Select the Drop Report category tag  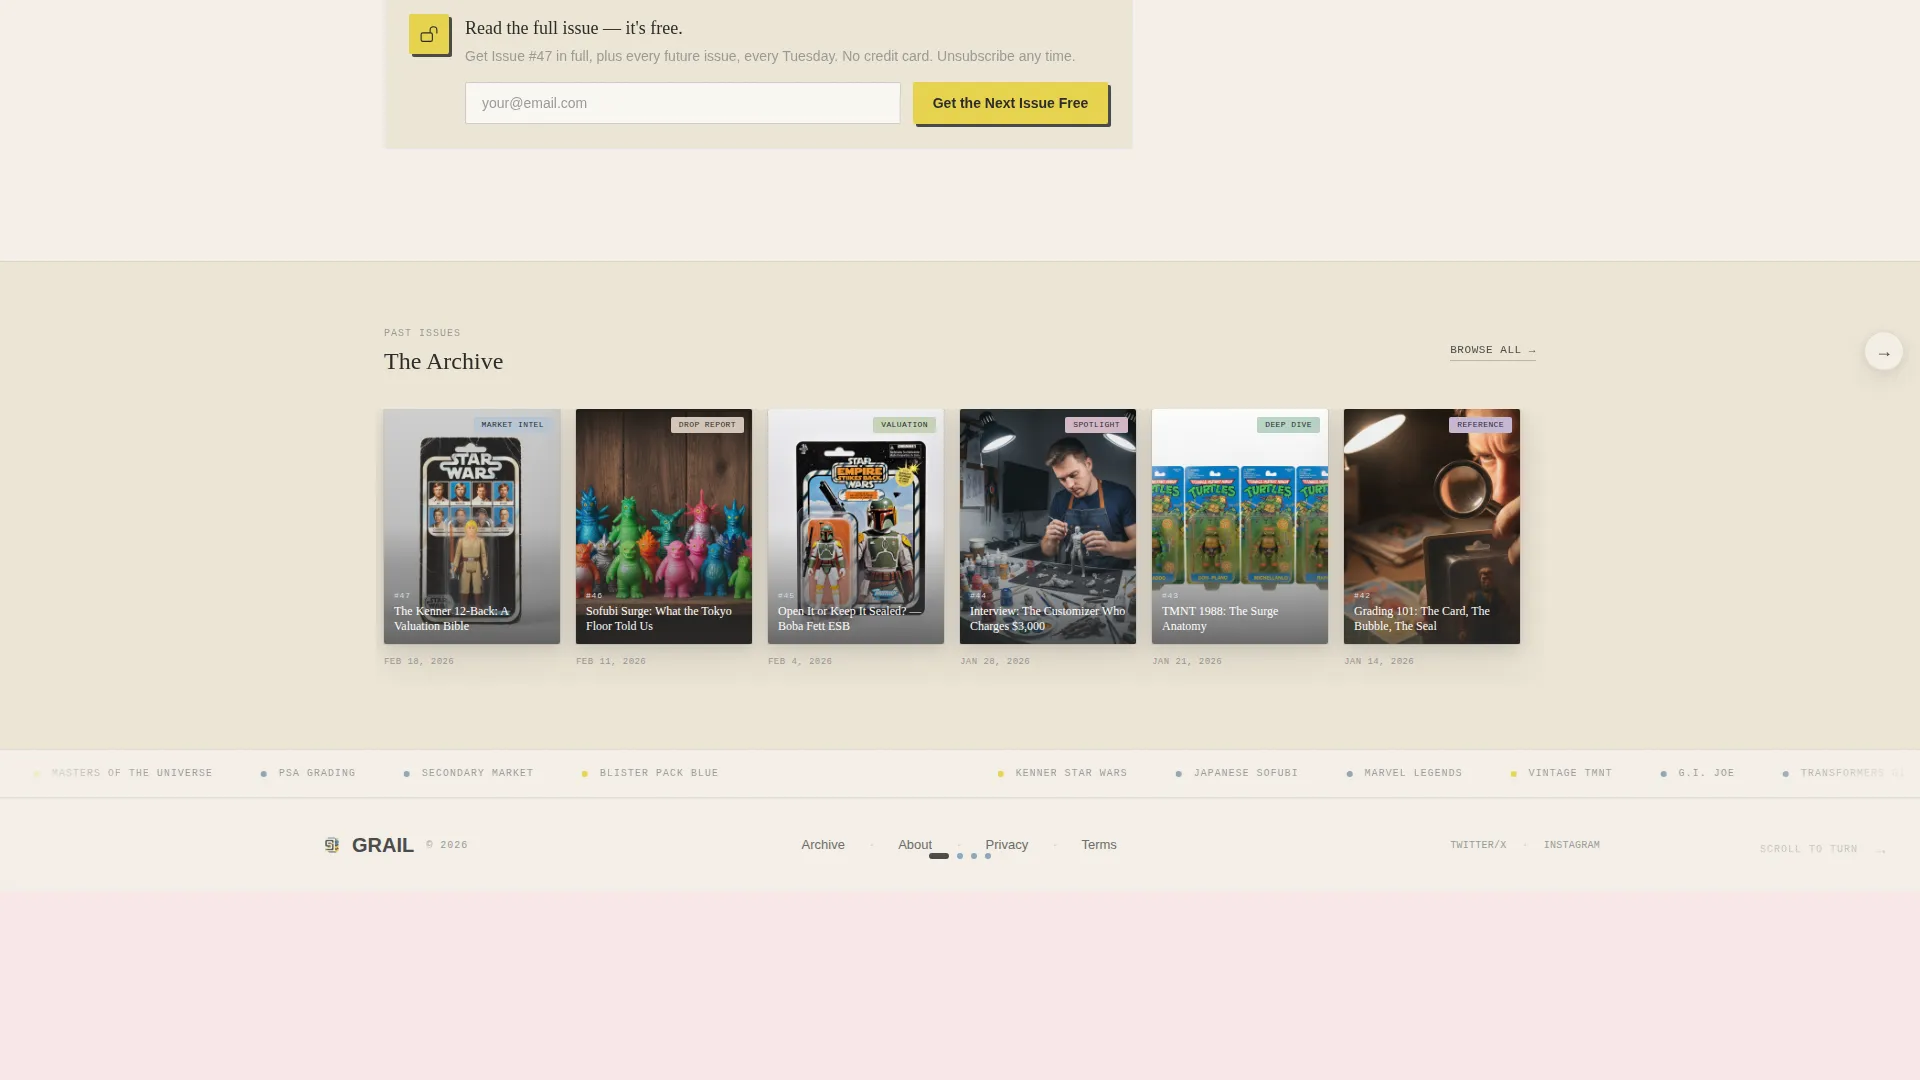click(x=707, y=425)
